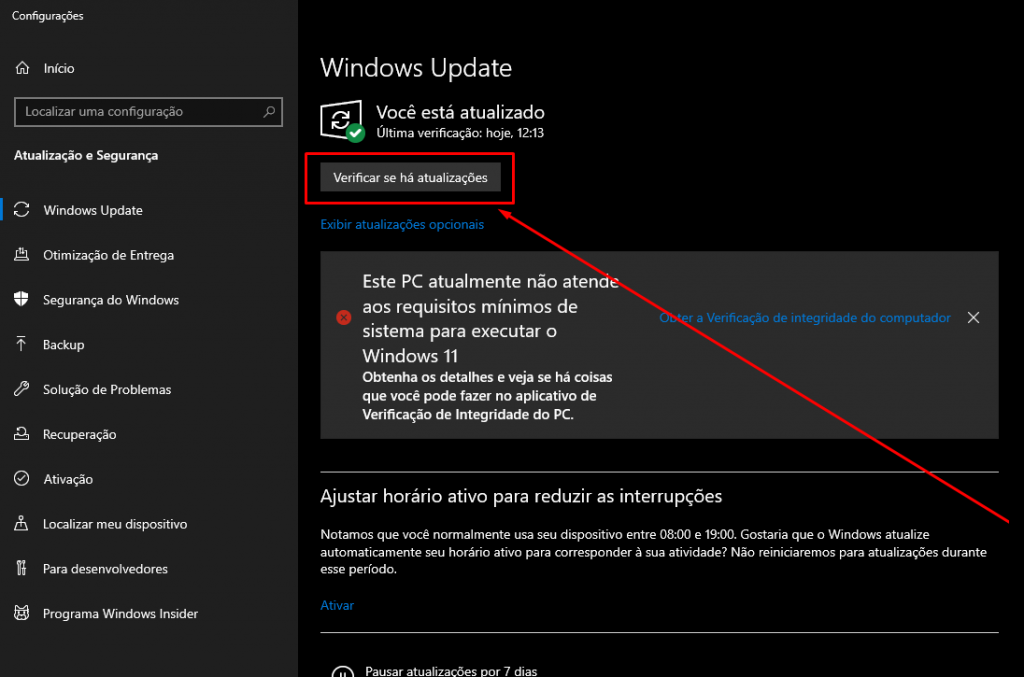Click the Solução de Problemas wrench icon

pyautogui.click(x=22, y=389)
